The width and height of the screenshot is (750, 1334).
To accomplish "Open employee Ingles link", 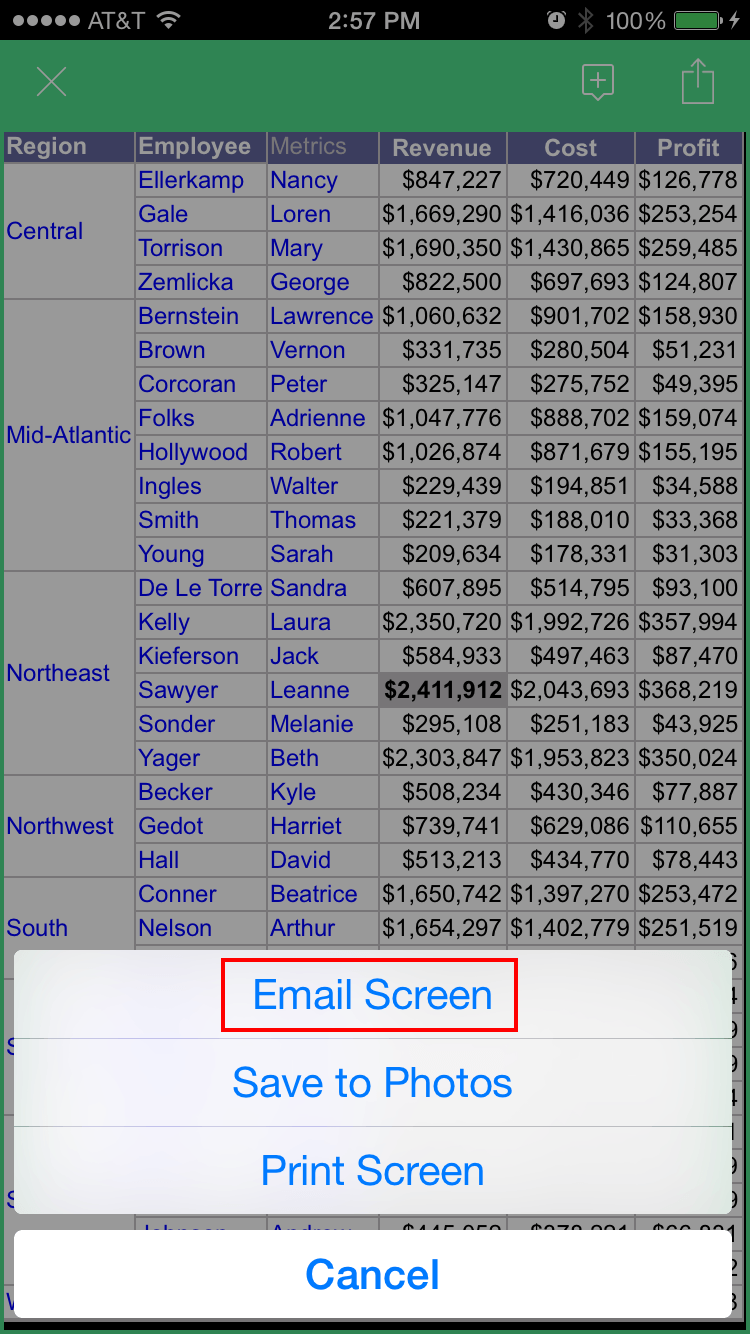I will point(170,486).
